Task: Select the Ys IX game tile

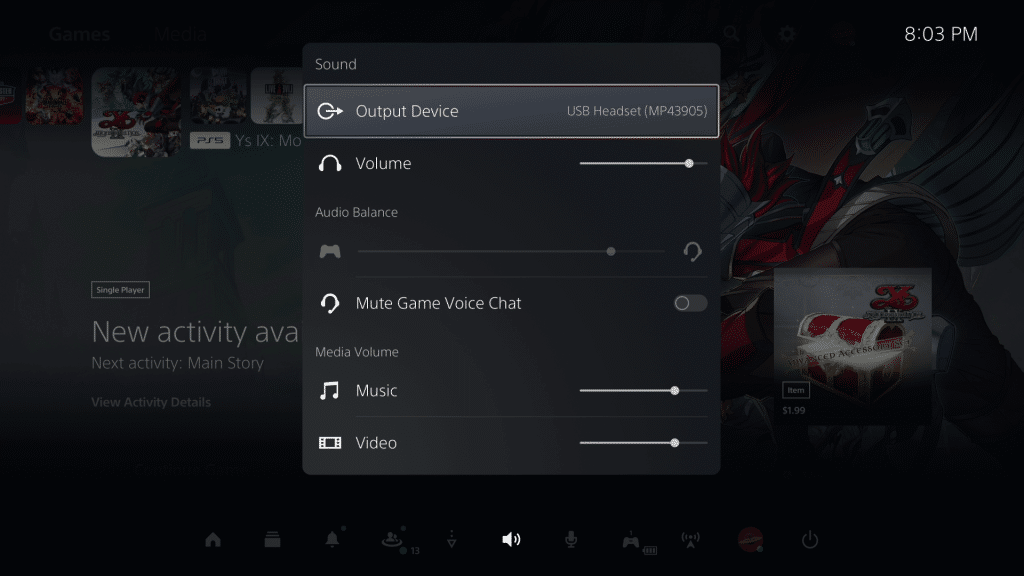Action: (136, 112)
